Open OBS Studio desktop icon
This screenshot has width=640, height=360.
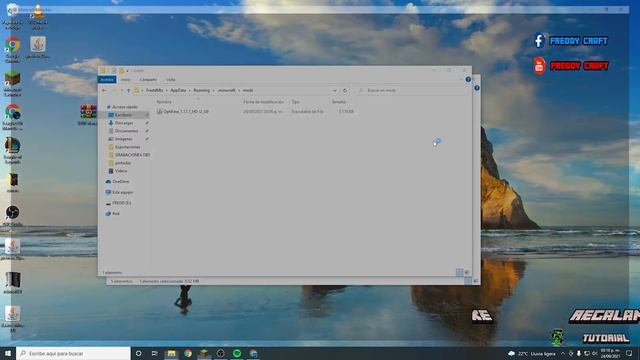point(12,216)
